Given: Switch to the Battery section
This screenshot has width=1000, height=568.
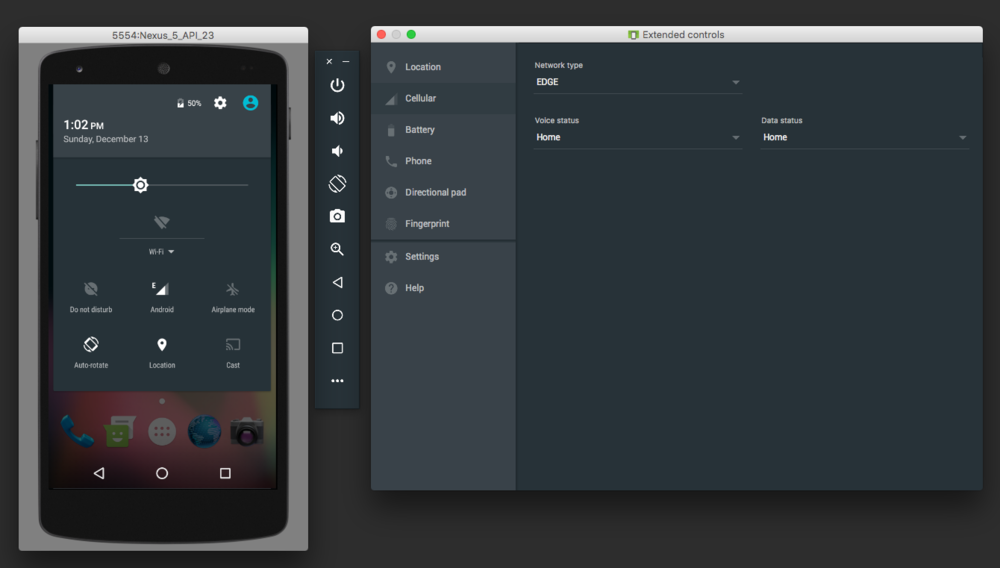Looking at the screenshot, I should [419, 130].
